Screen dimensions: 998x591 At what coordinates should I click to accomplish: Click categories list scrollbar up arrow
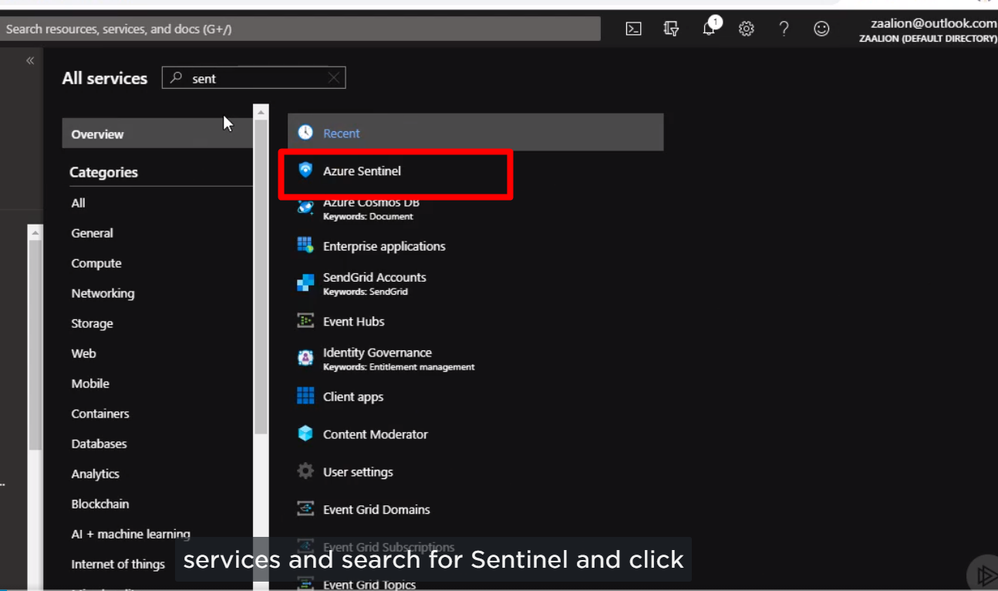[x=260, y=112]
